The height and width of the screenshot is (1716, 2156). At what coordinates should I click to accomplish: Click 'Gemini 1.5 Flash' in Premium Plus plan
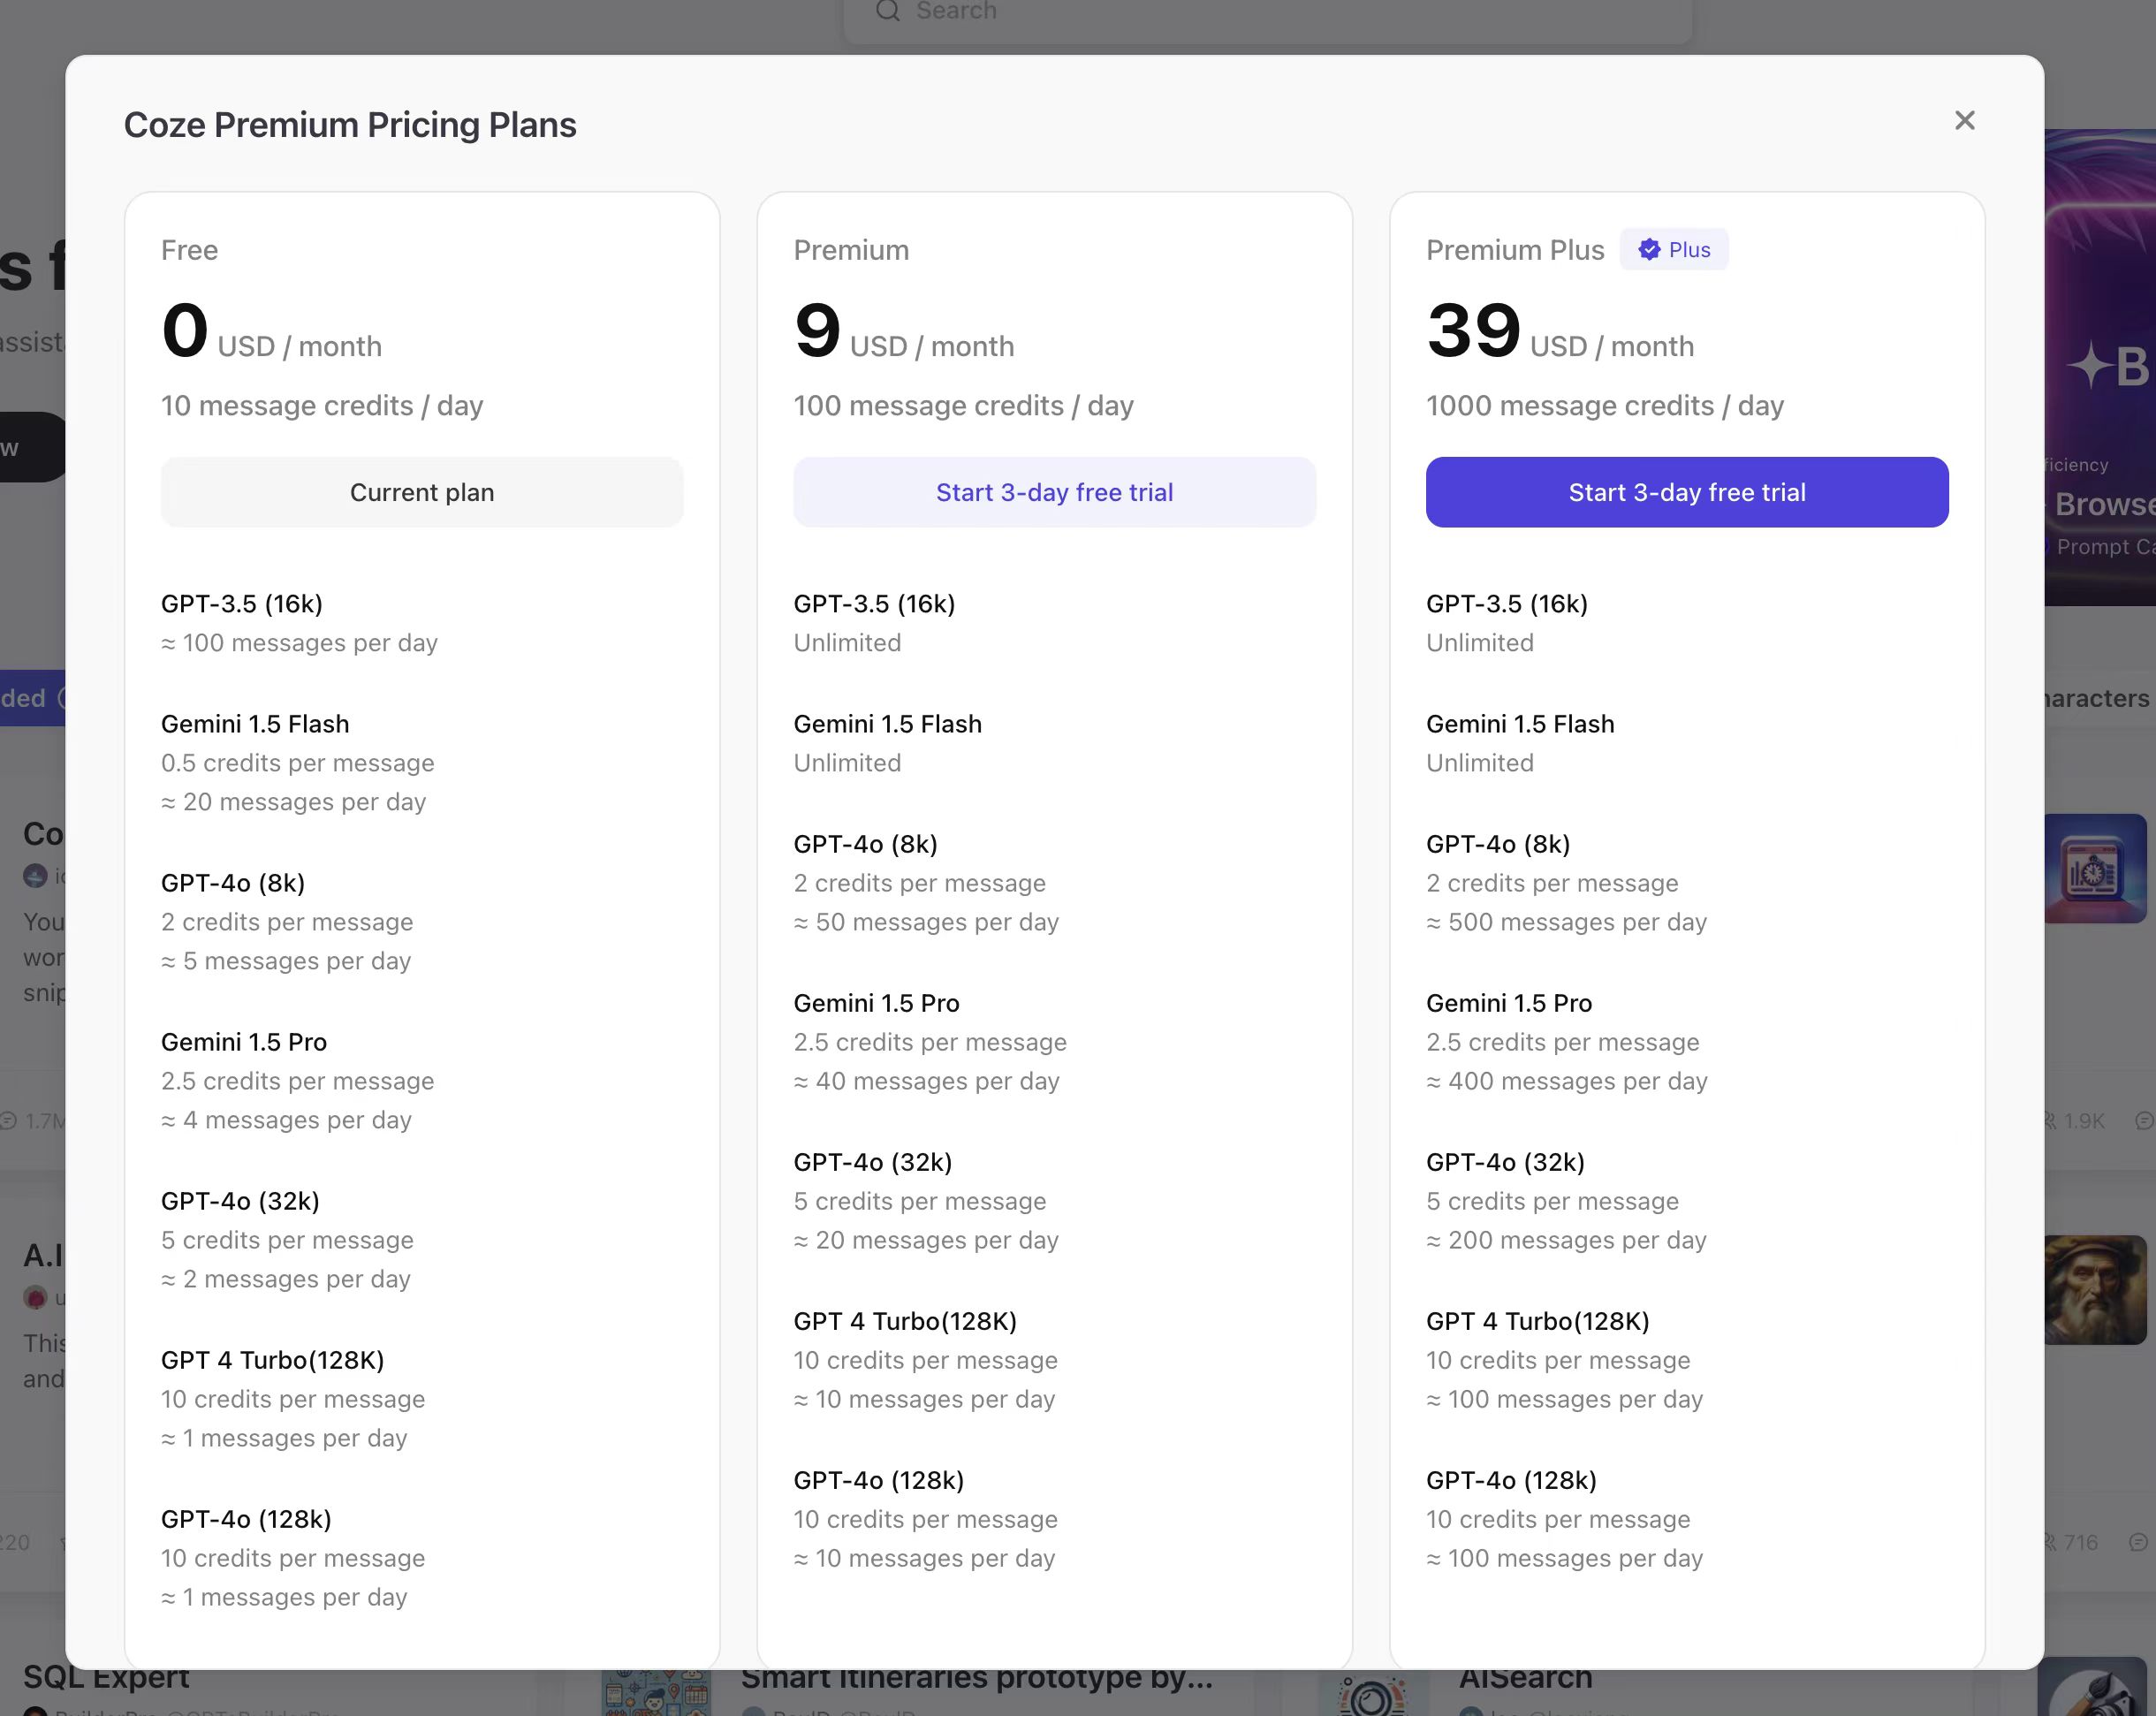tap(1520, 724)
